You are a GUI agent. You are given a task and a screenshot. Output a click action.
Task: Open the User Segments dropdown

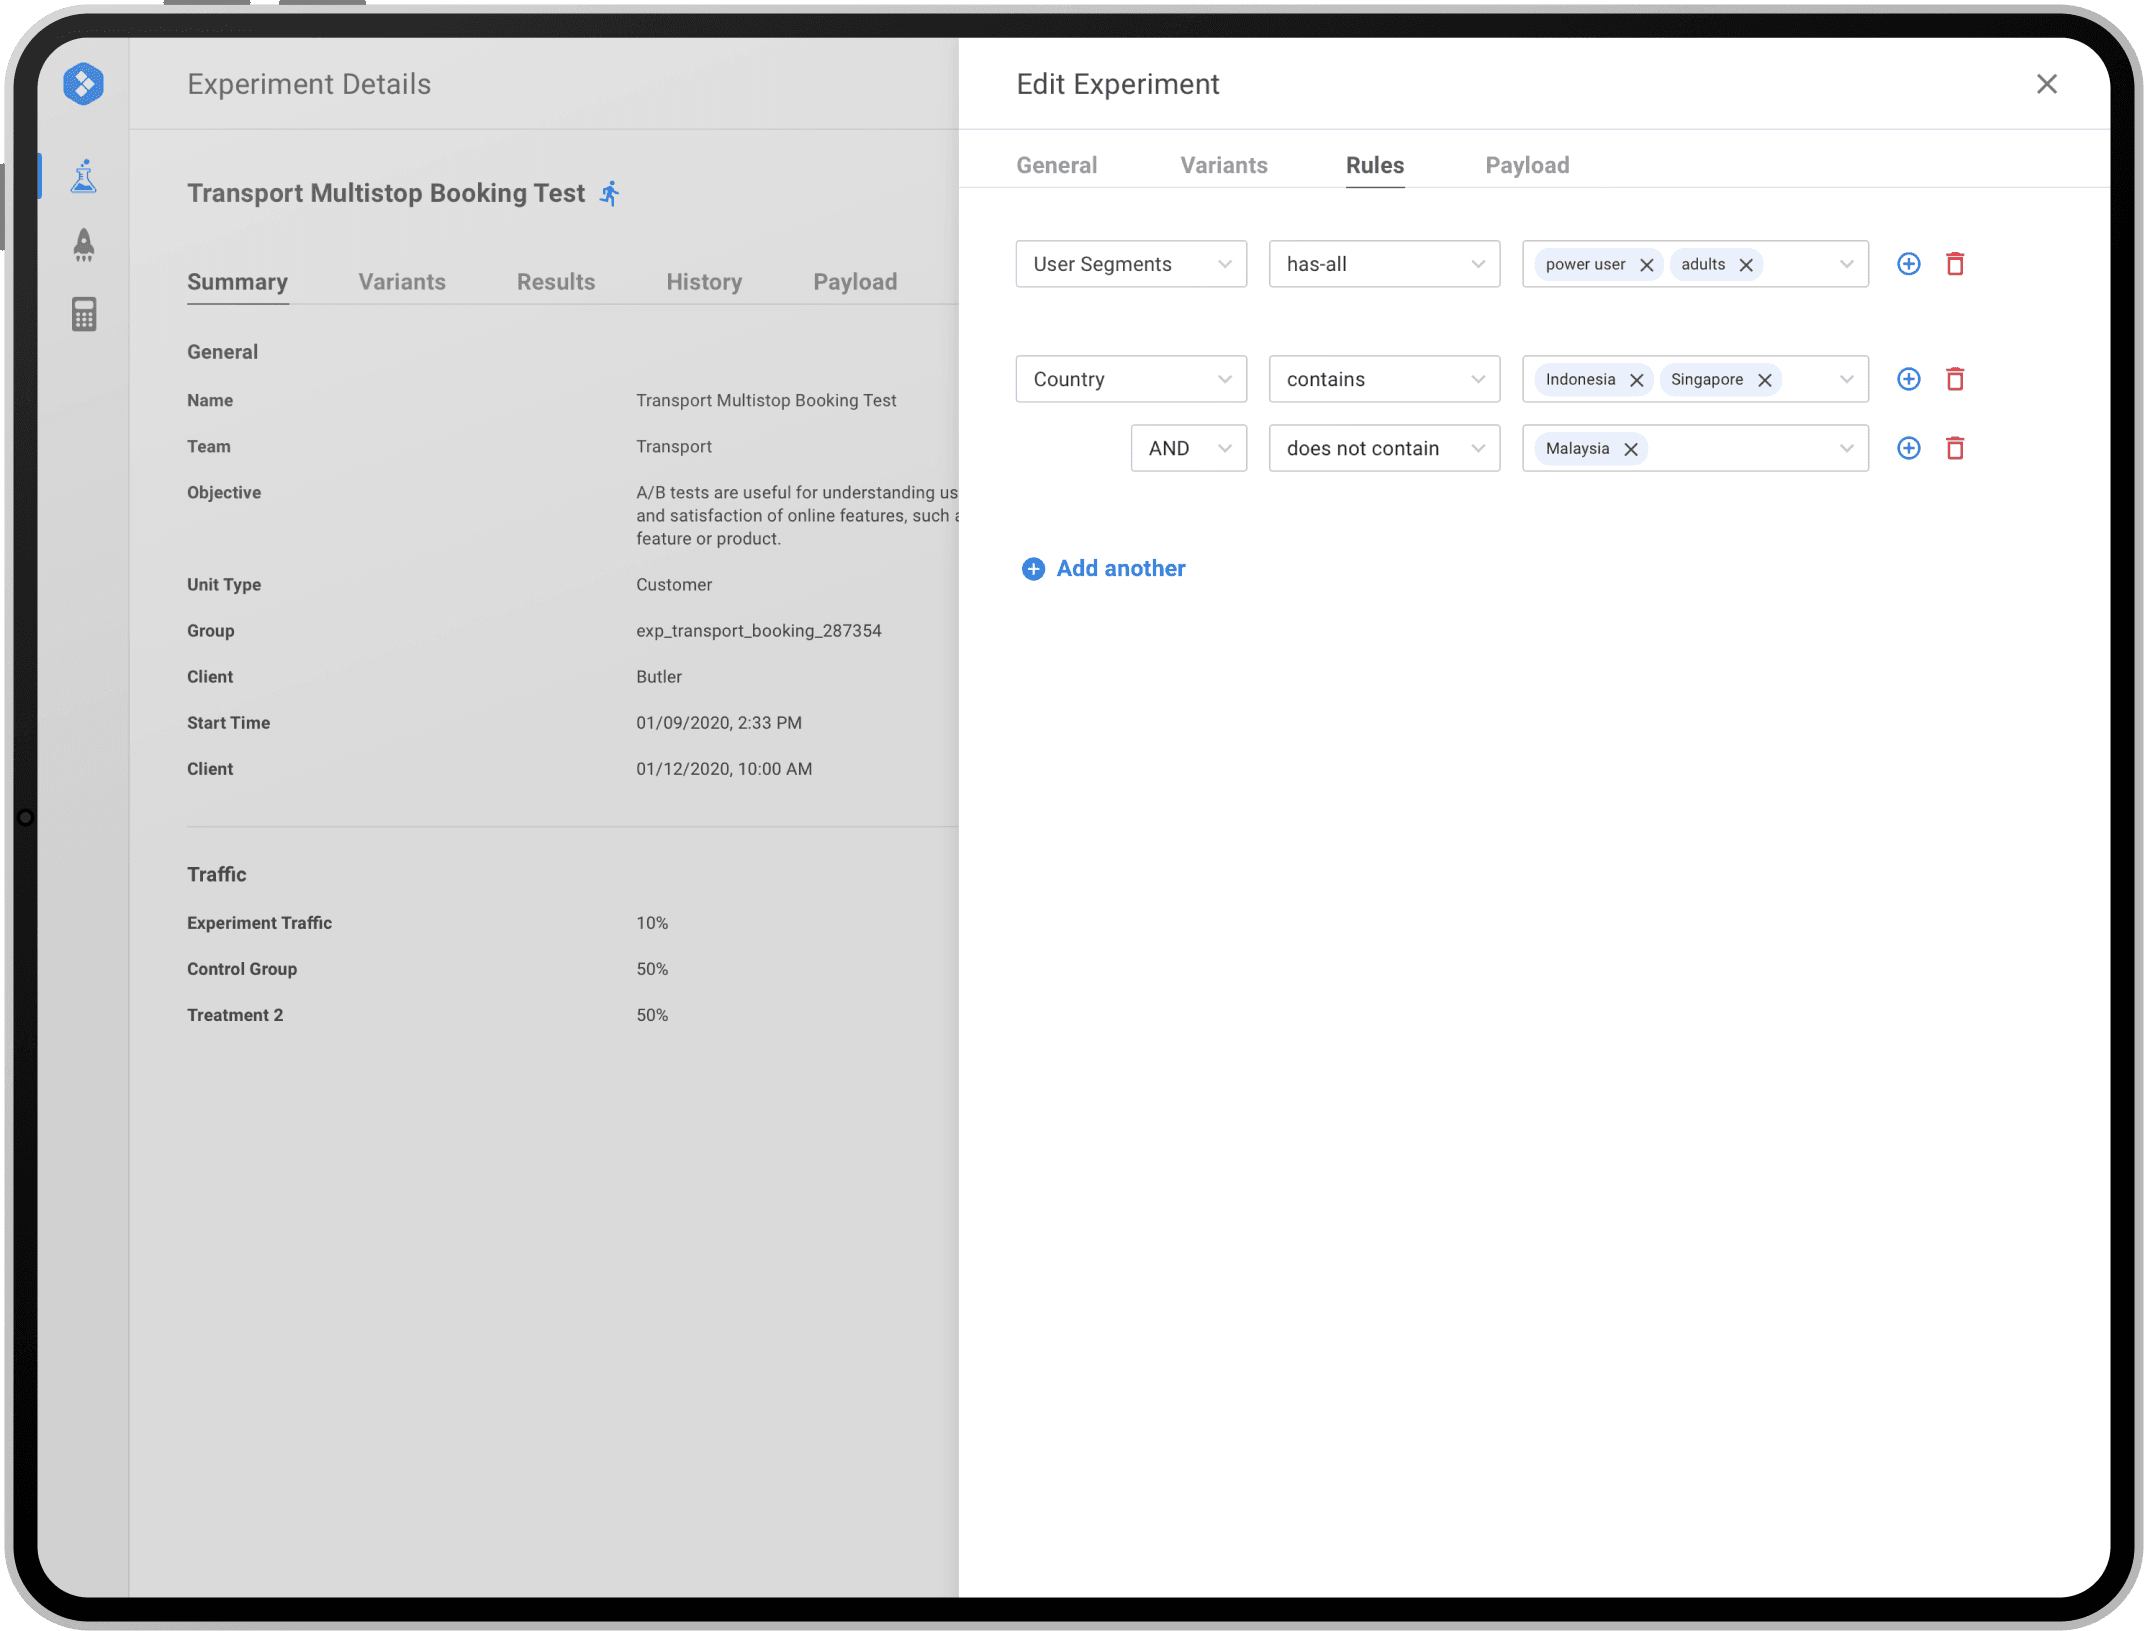tap(1131, 264)
